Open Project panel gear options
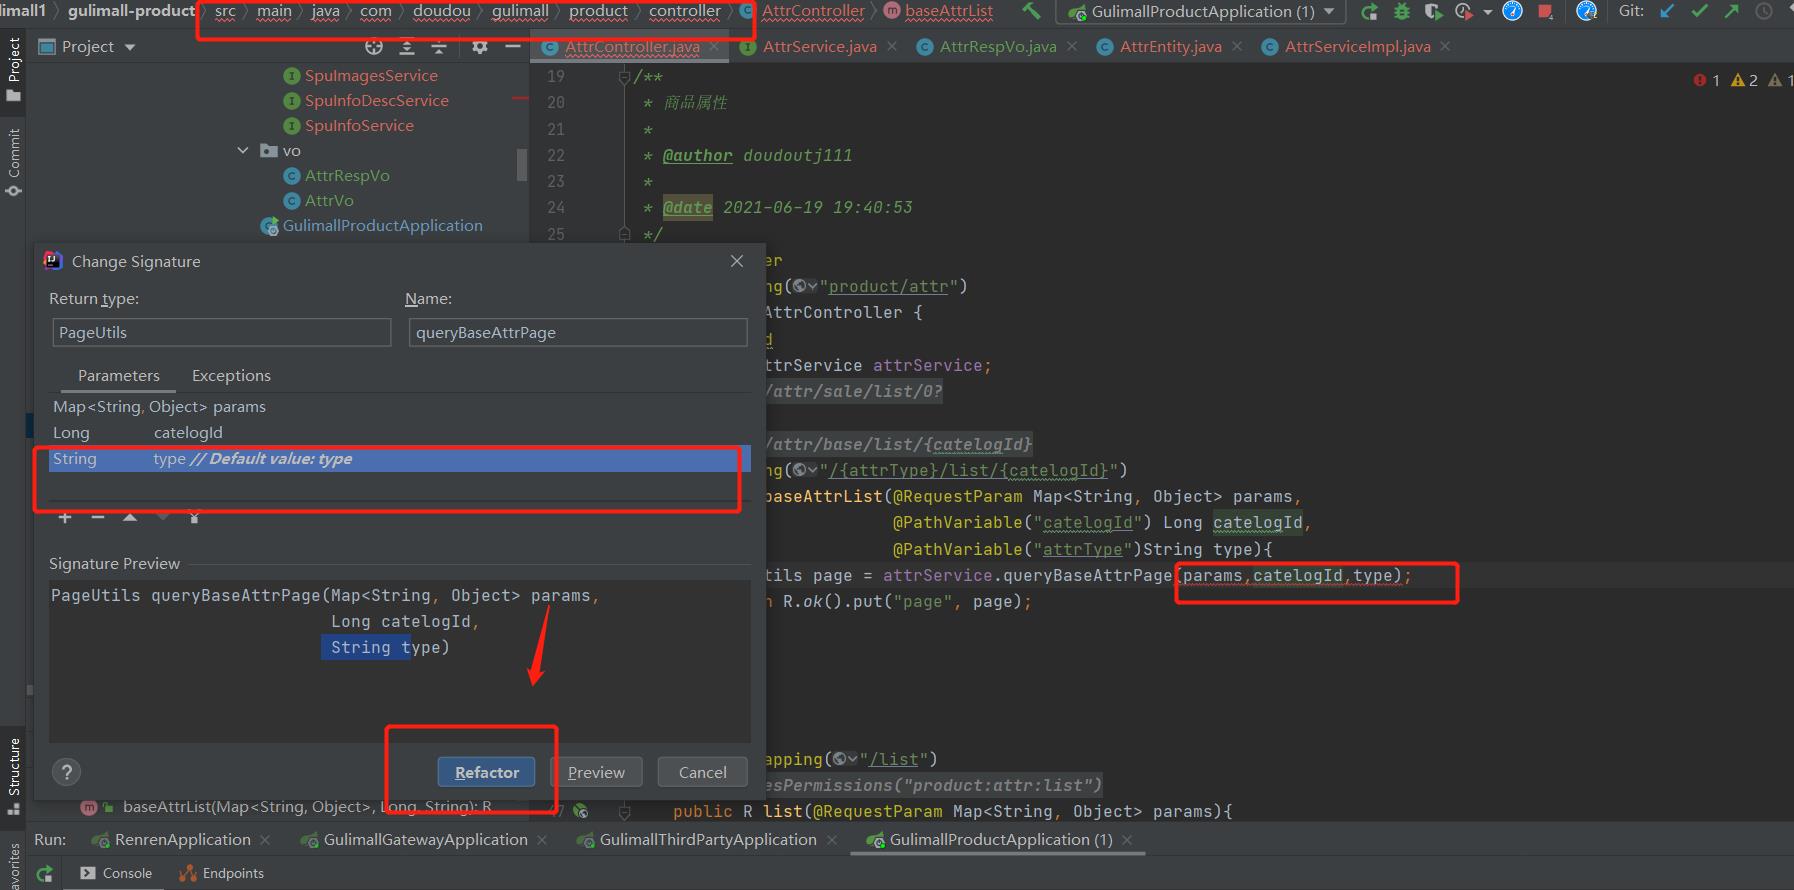Viewport: 1794px width, 890px height. [480, 47]
